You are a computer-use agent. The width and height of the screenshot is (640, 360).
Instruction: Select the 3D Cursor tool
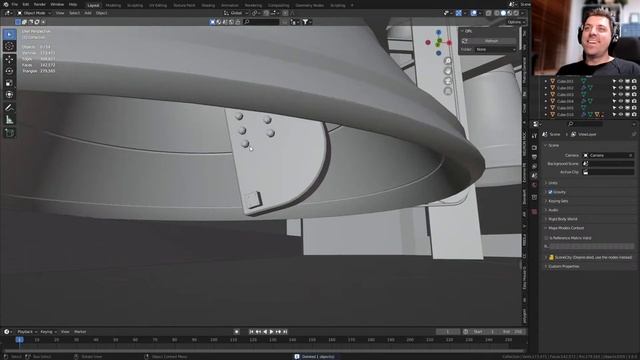point(9,46)
